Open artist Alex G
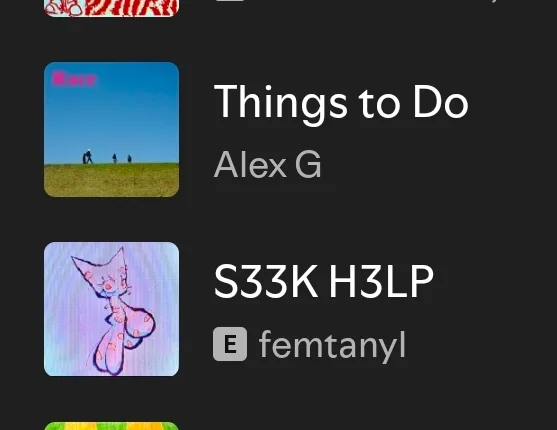The height and width of the screenshot is (430, 557). pyautogui.click(x=268, y=164)
